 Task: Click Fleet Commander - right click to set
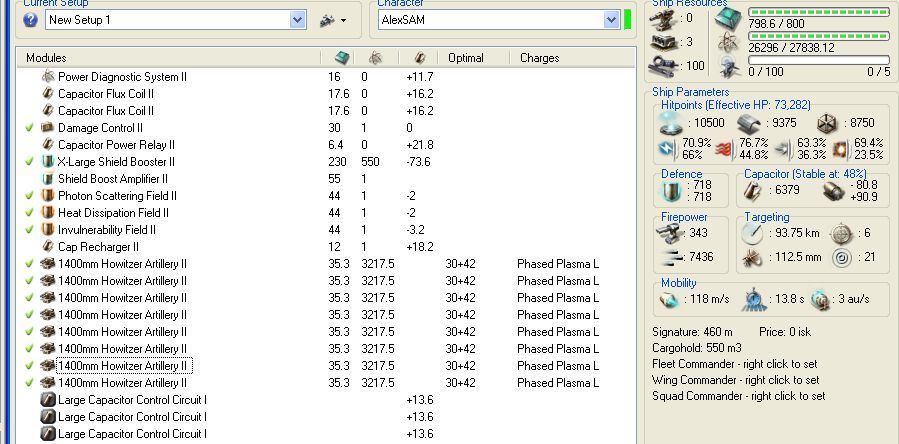click(x=735, y=364)
